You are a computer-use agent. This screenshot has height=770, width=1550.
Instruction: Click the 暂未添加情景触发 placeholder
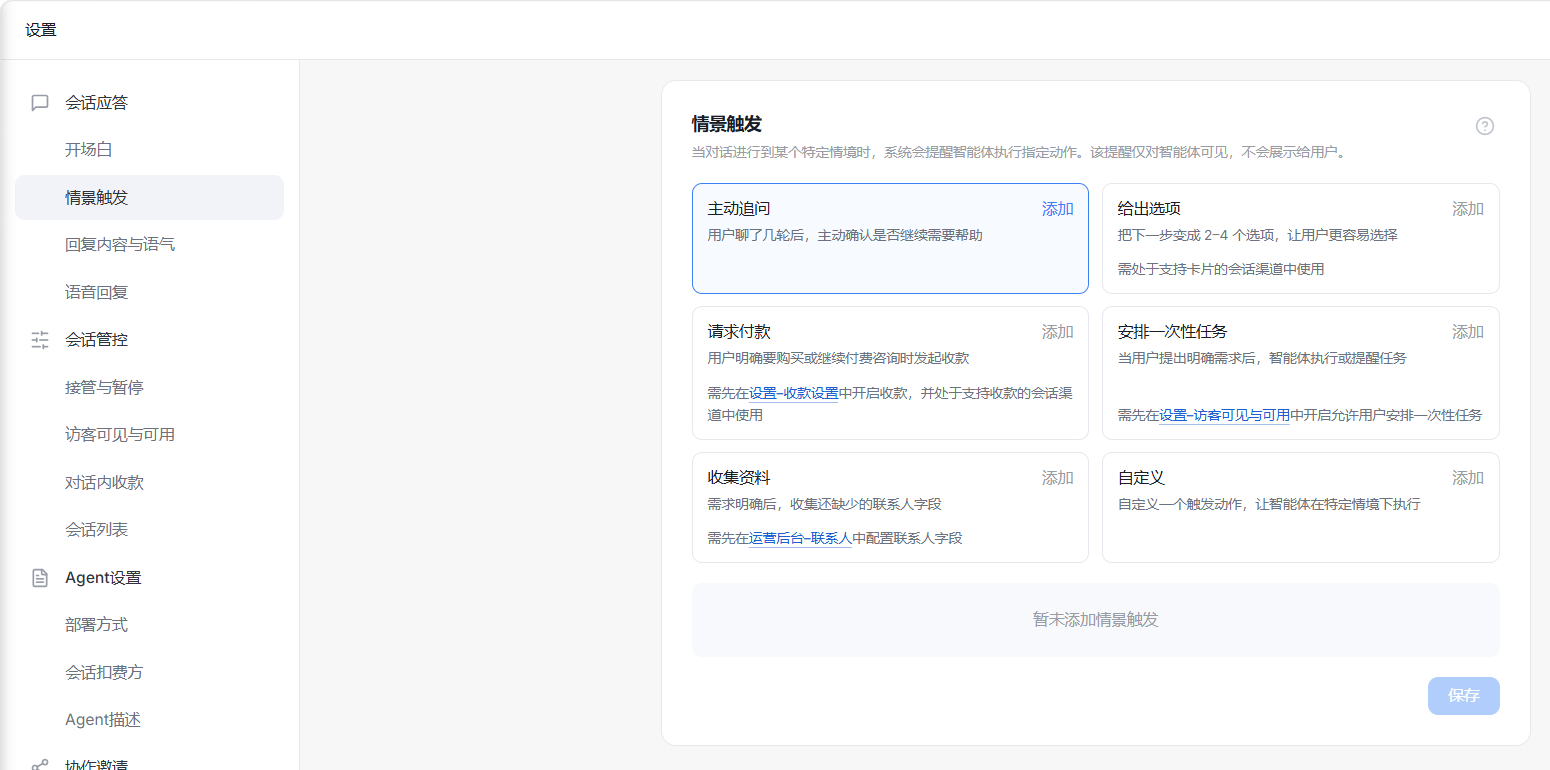1095,620
